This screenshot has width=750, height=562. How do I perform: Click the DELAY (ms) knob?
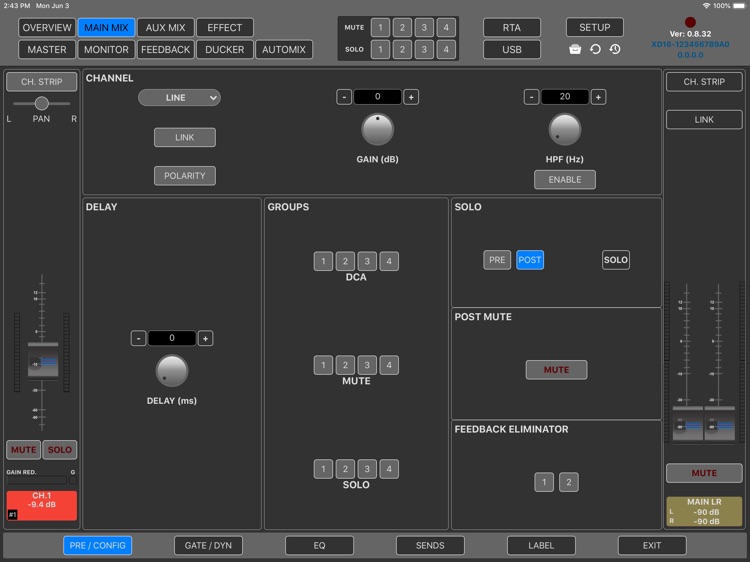tap(172, 370)
